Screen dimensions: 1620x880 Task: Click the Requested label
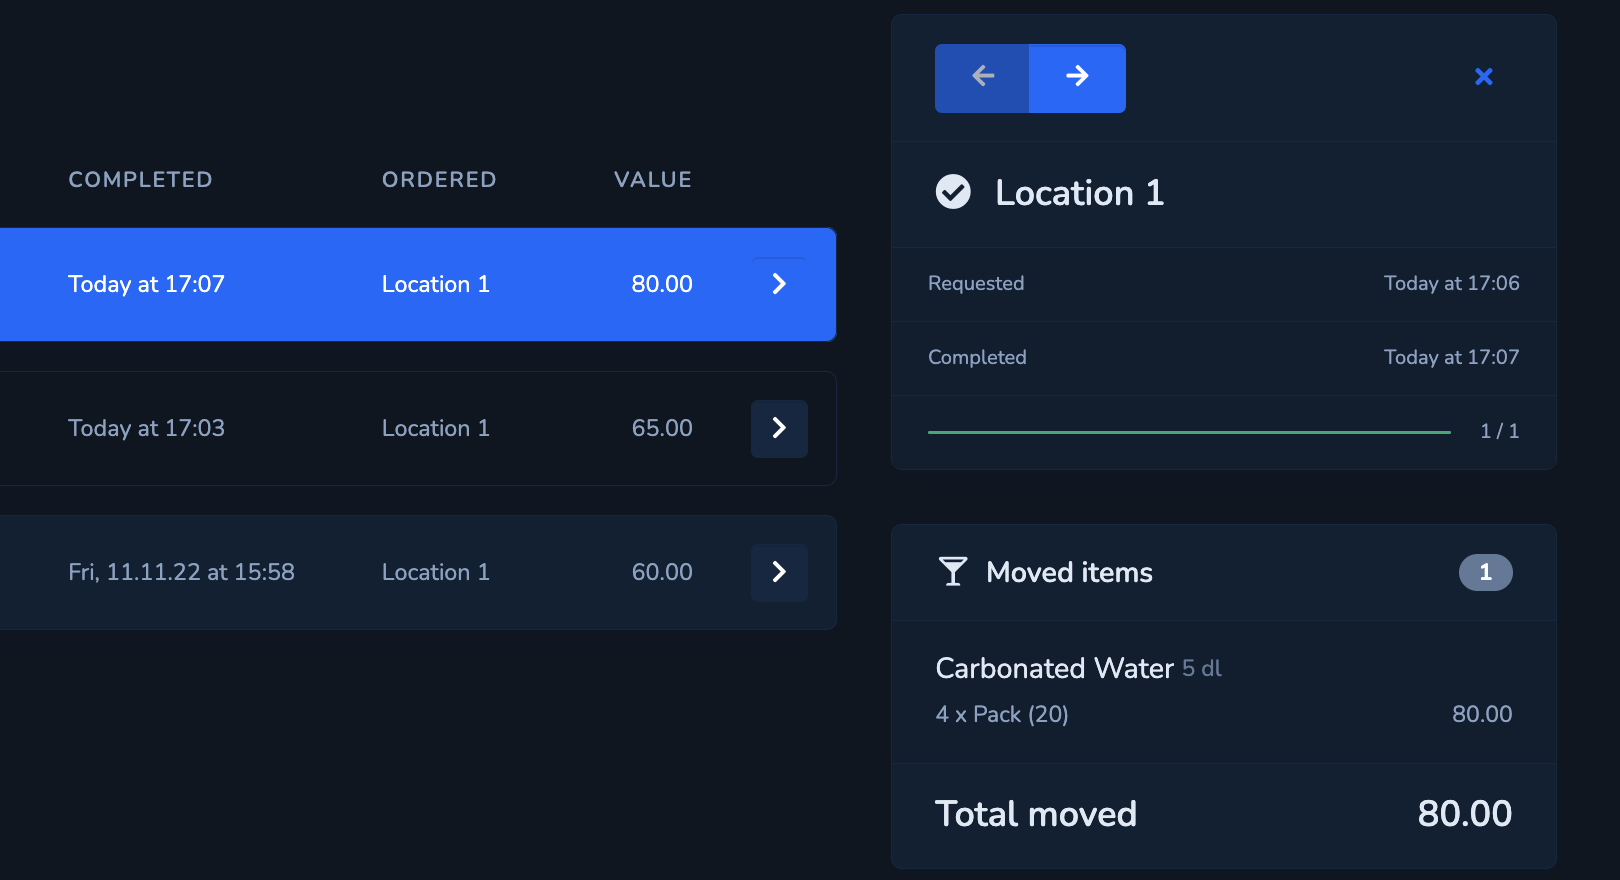pyautogui.click(x=976, y=283)
